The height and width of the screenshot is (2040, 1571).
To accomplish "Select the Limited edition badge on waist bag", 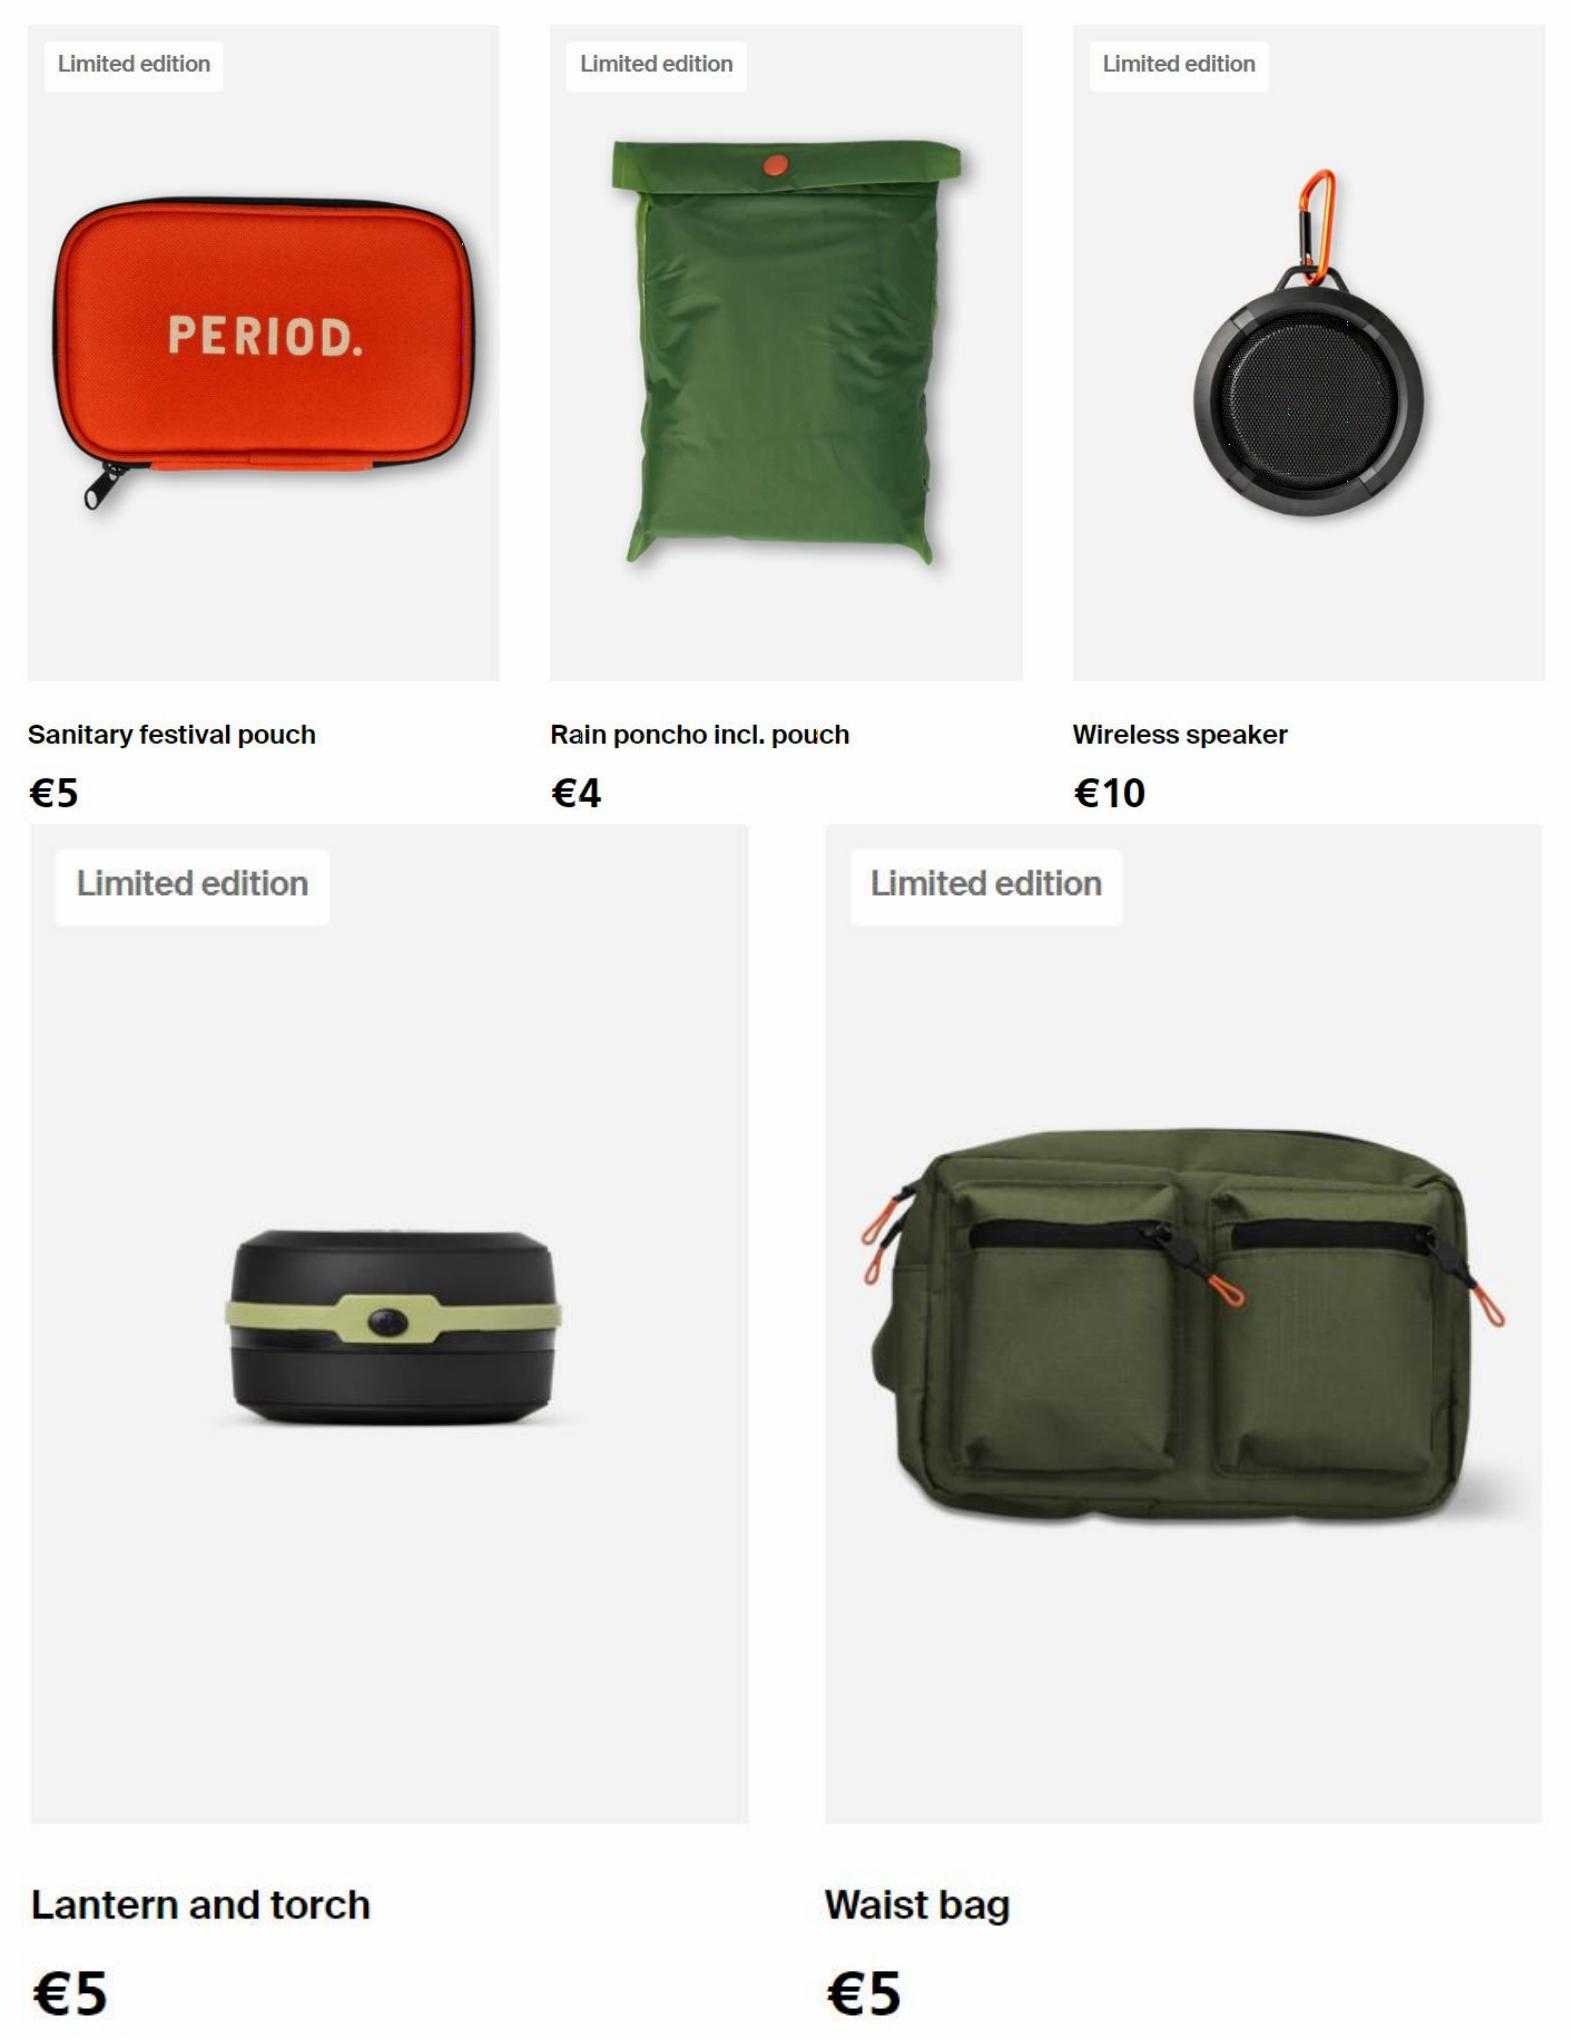I will click(x=986, y=886).
